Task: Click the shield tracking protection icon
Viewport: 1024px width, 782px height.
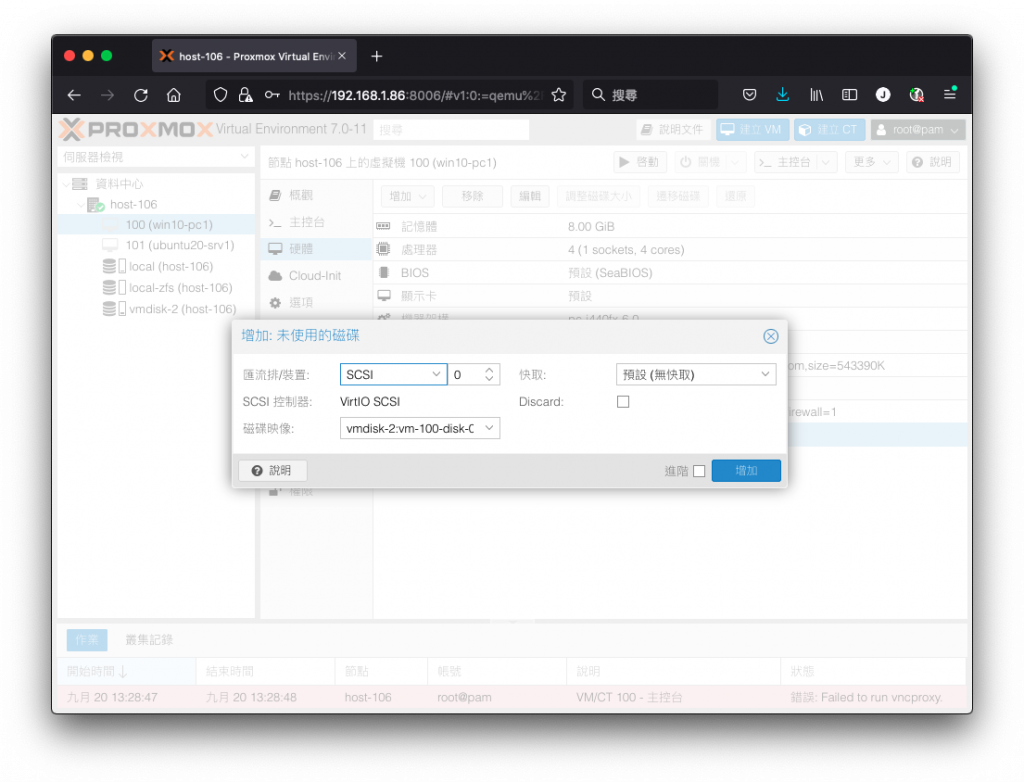Action: point(220,95)
